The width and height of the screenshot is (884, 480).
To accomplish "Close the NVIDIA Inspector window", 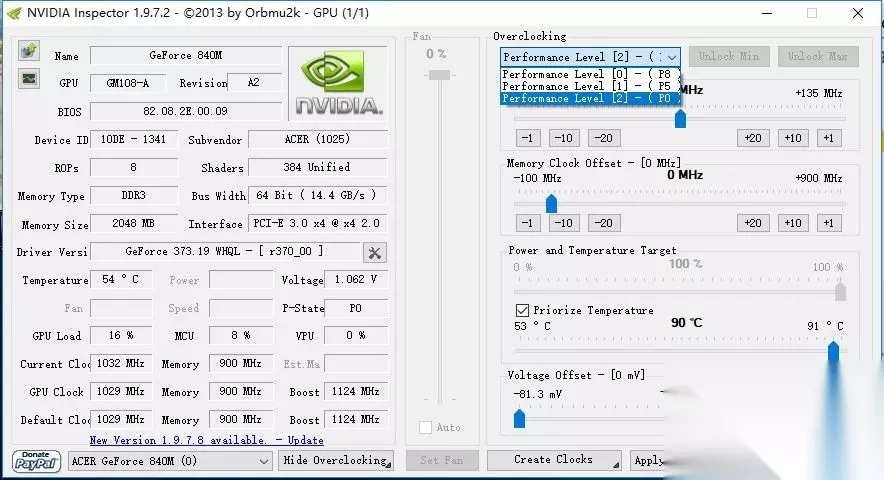I will coord(858,13).
